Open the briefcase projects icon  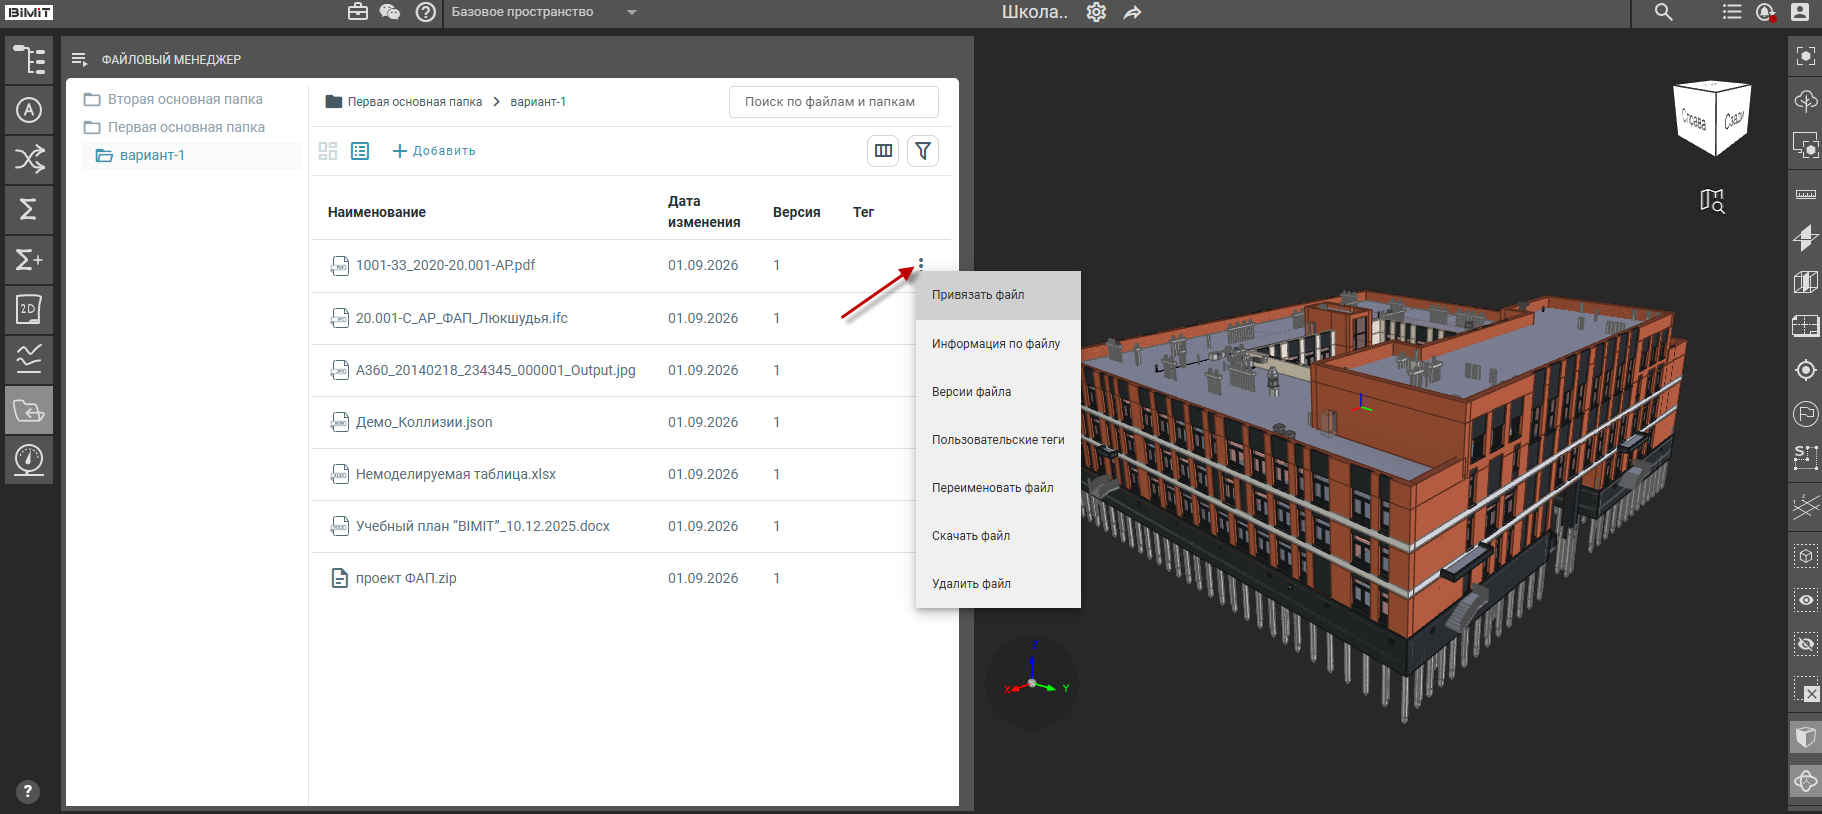pos(358,12)
